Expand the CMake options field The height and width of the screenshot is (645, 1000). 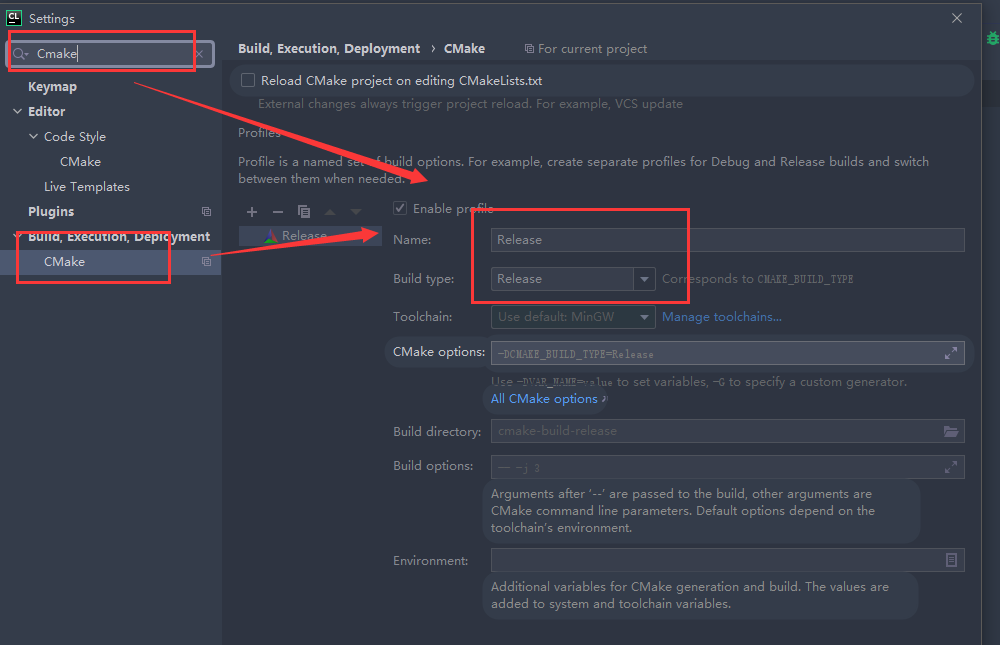pyautogui.click(x=951, y=353)
